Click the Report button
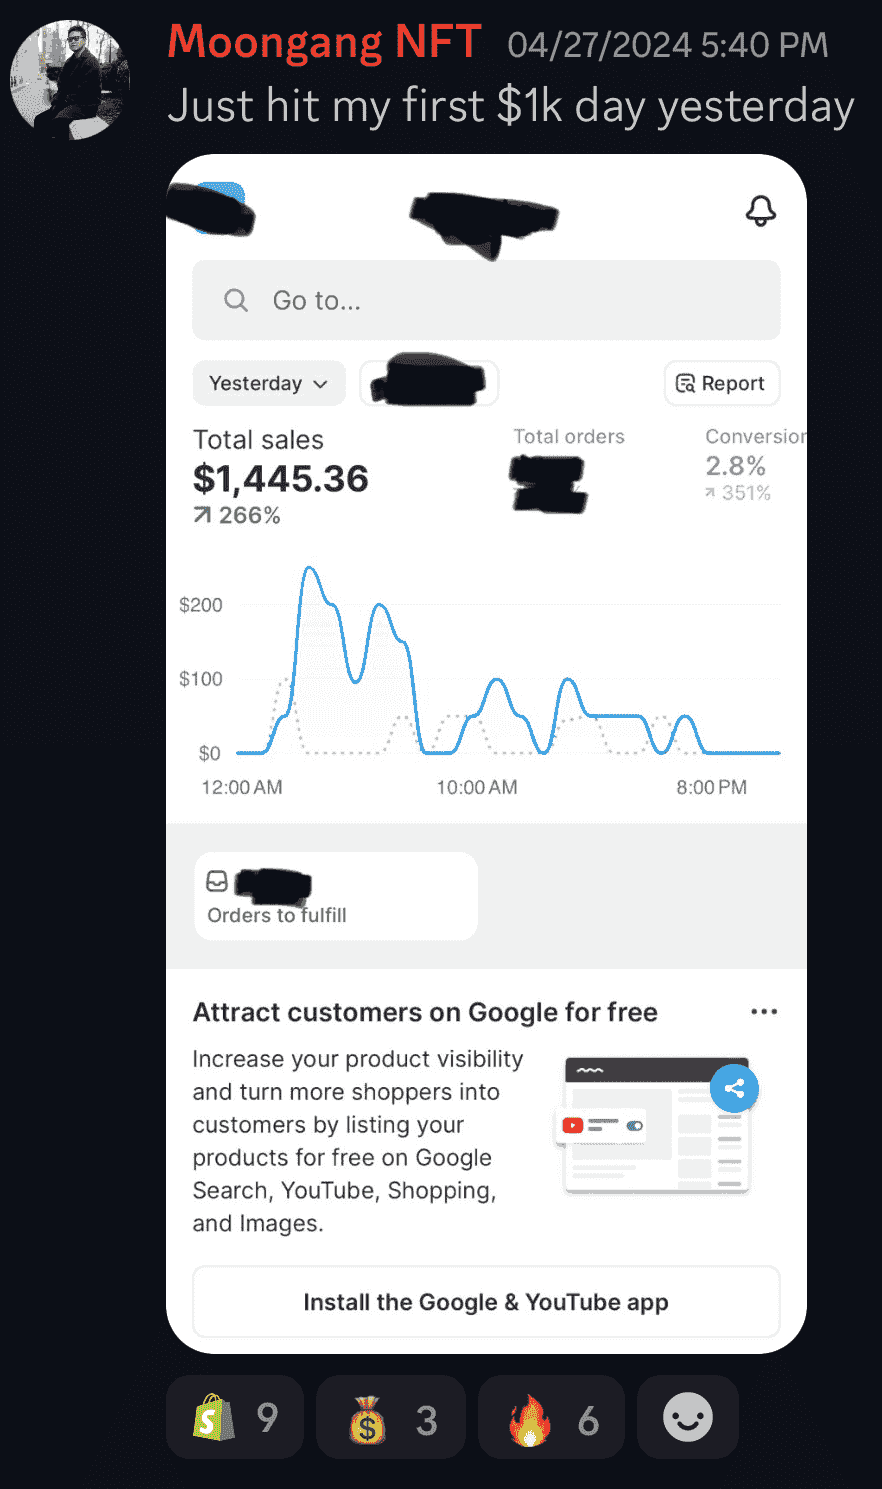 [721, 383]
